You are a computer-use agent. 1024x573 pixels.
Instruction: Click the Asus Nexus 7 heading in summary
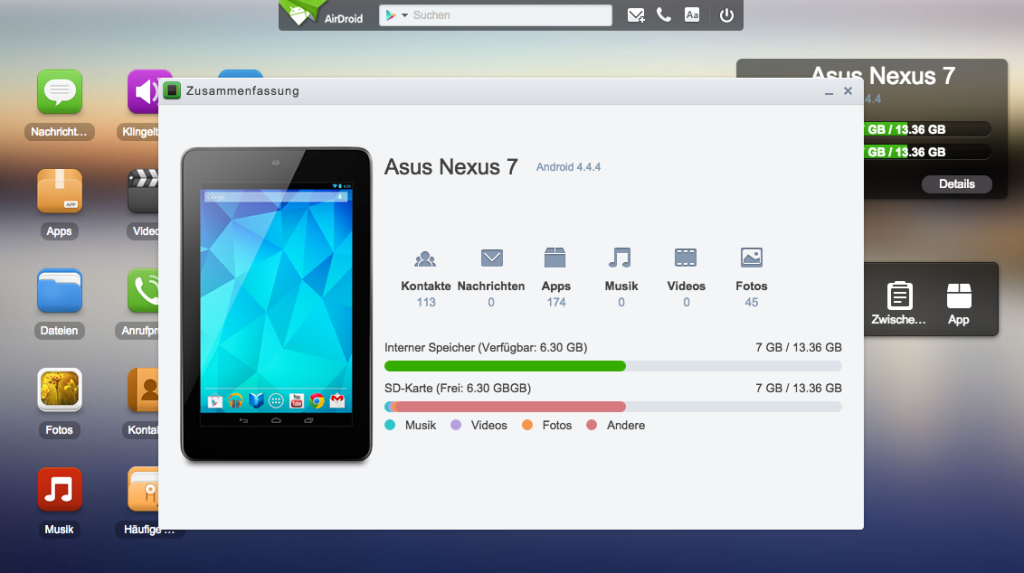pyautogui.click(x=451, y=167)
